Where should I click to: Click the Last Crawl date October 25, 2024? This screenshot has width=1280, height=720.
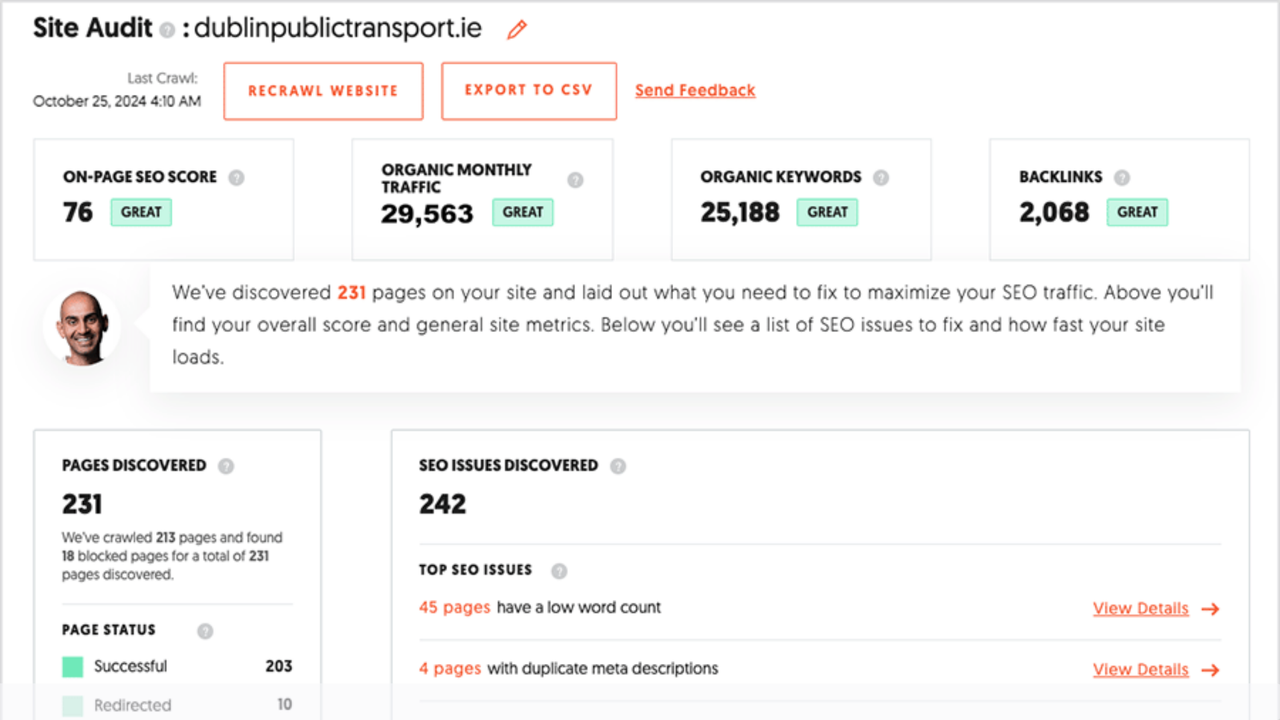pos(117,101)
